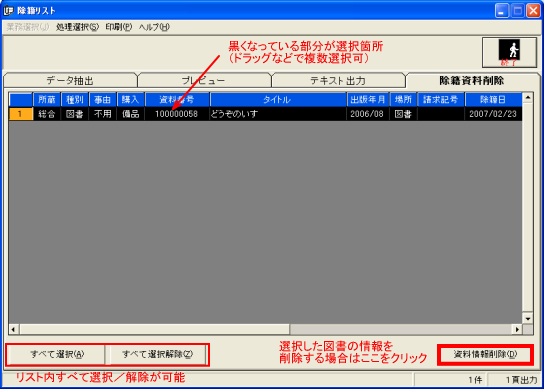The width and height of the screenshot is (544, 389).
Task: Open the ヘルプ(H) menu
Action: click(154, 27)
